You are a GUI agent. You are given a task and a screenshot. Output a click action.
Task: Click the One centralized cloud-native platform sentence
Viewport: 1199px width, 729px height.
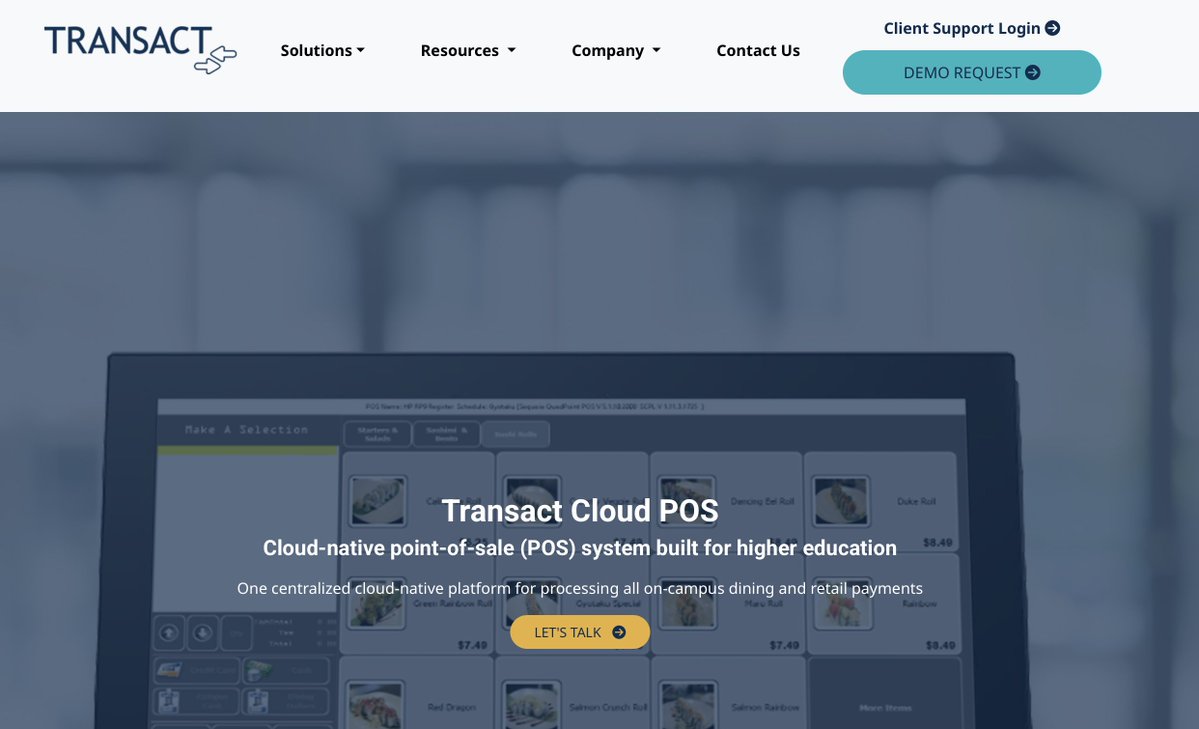coord(580,588)
